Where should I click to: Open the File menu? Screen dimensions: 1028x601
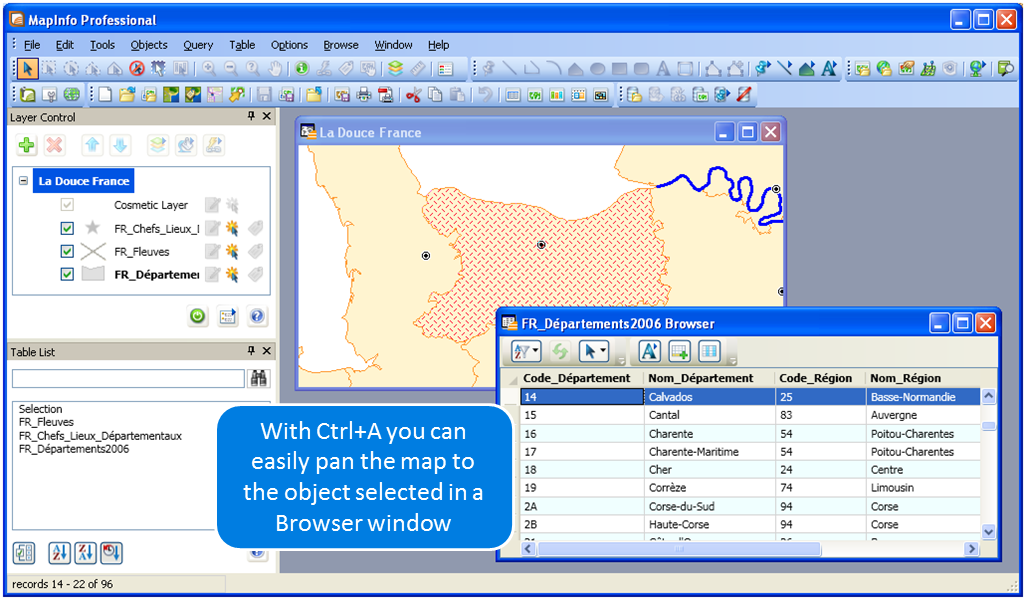[32, 45]
